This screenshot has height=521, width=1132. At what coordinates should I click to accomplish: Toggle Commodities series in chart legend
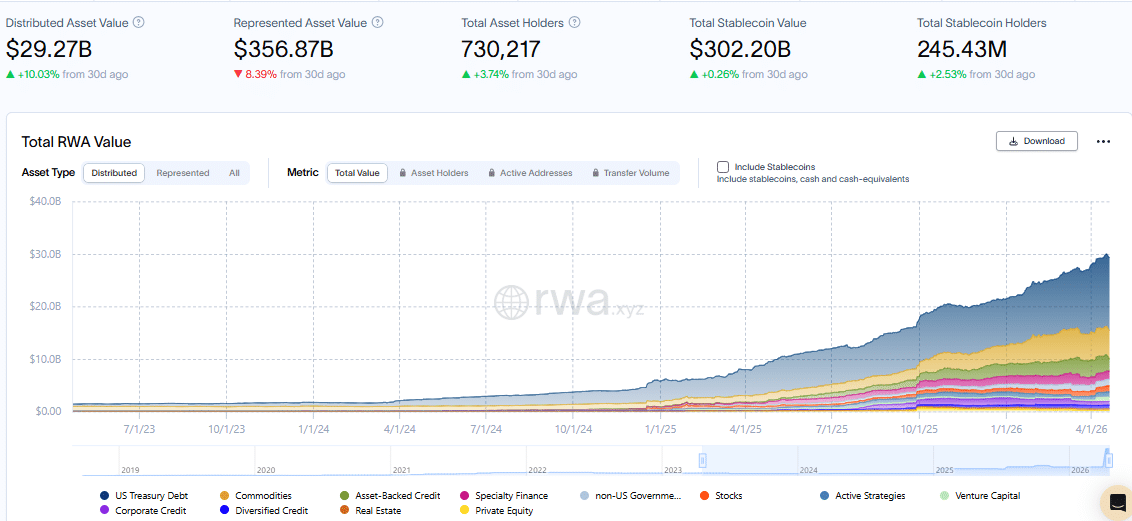tap(263, 495)
